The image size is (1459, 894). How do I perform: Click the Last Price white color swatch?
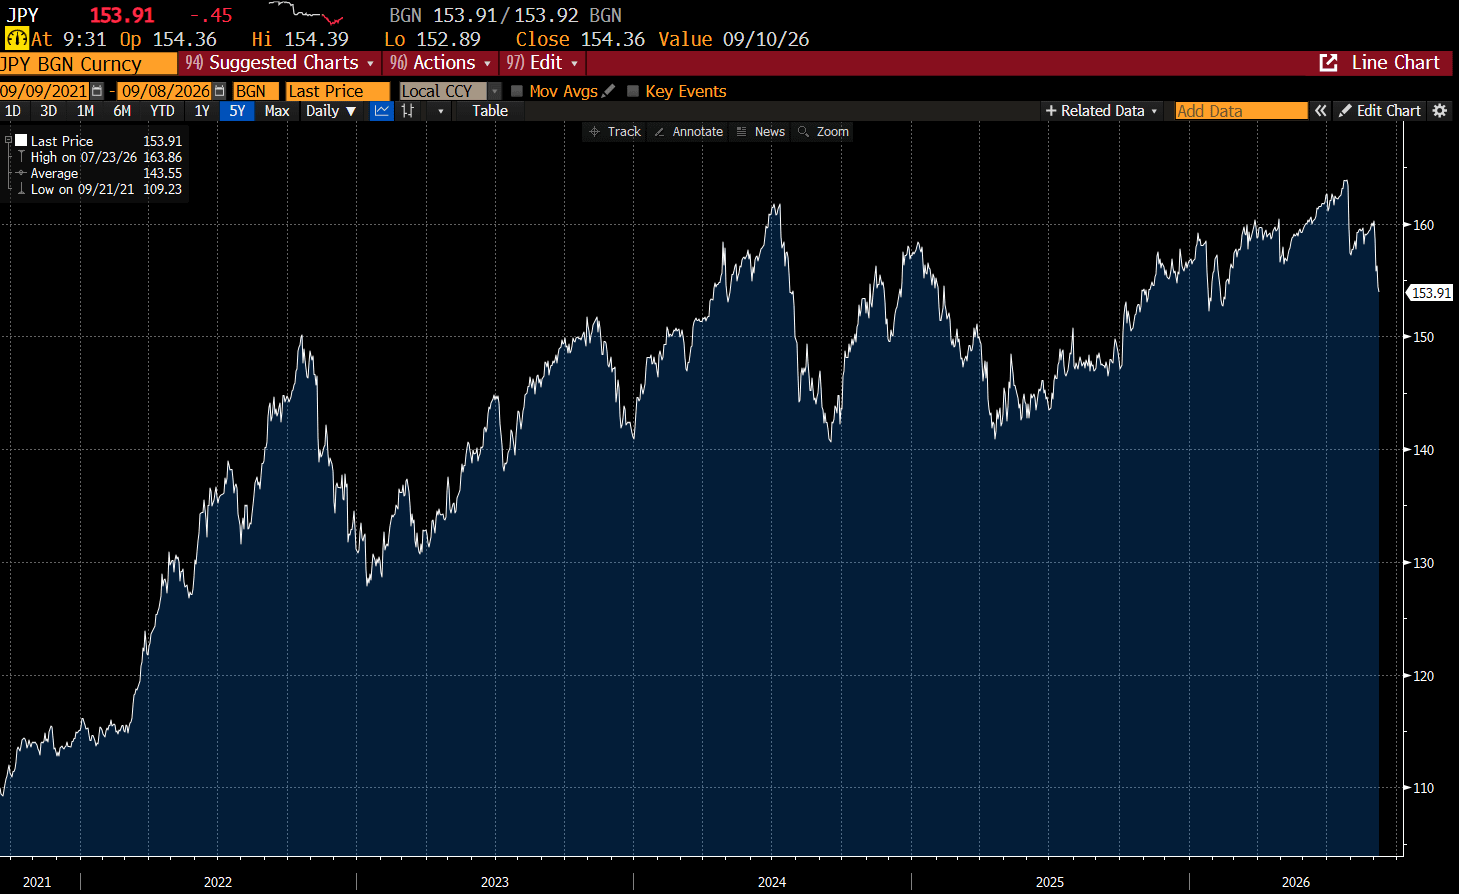[x=21, y=141]
